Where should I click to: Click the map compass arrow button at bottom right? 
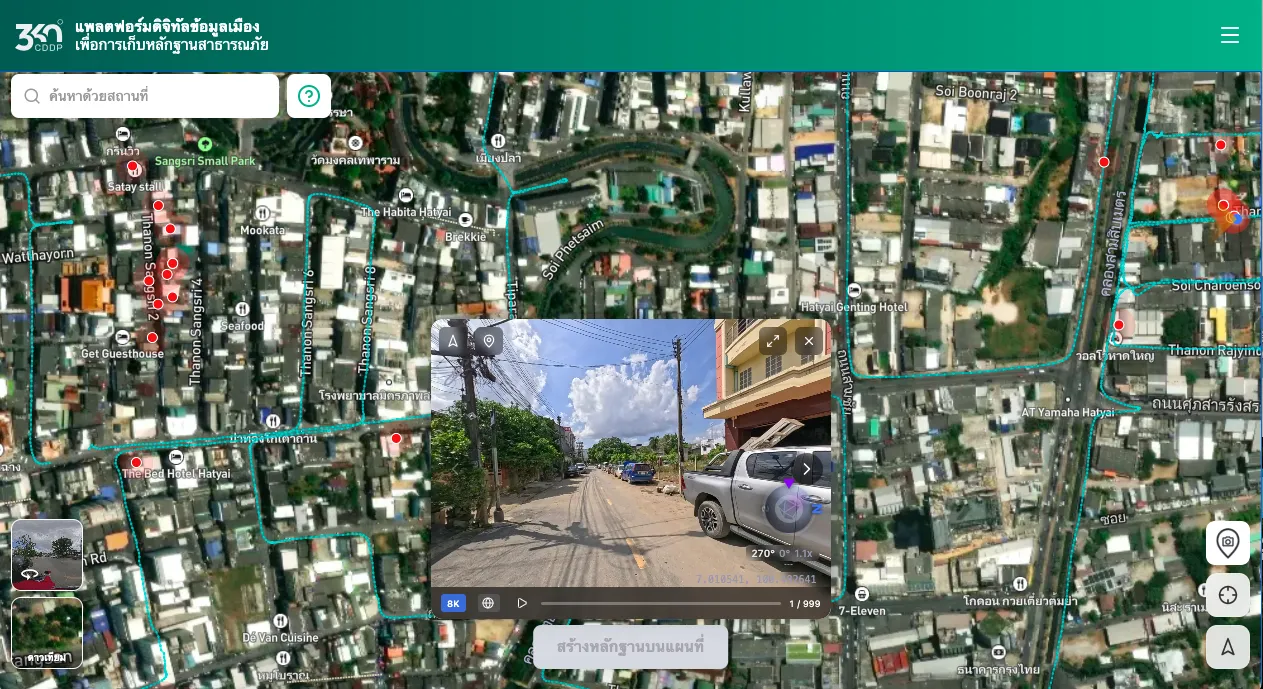coord(1227,647)
